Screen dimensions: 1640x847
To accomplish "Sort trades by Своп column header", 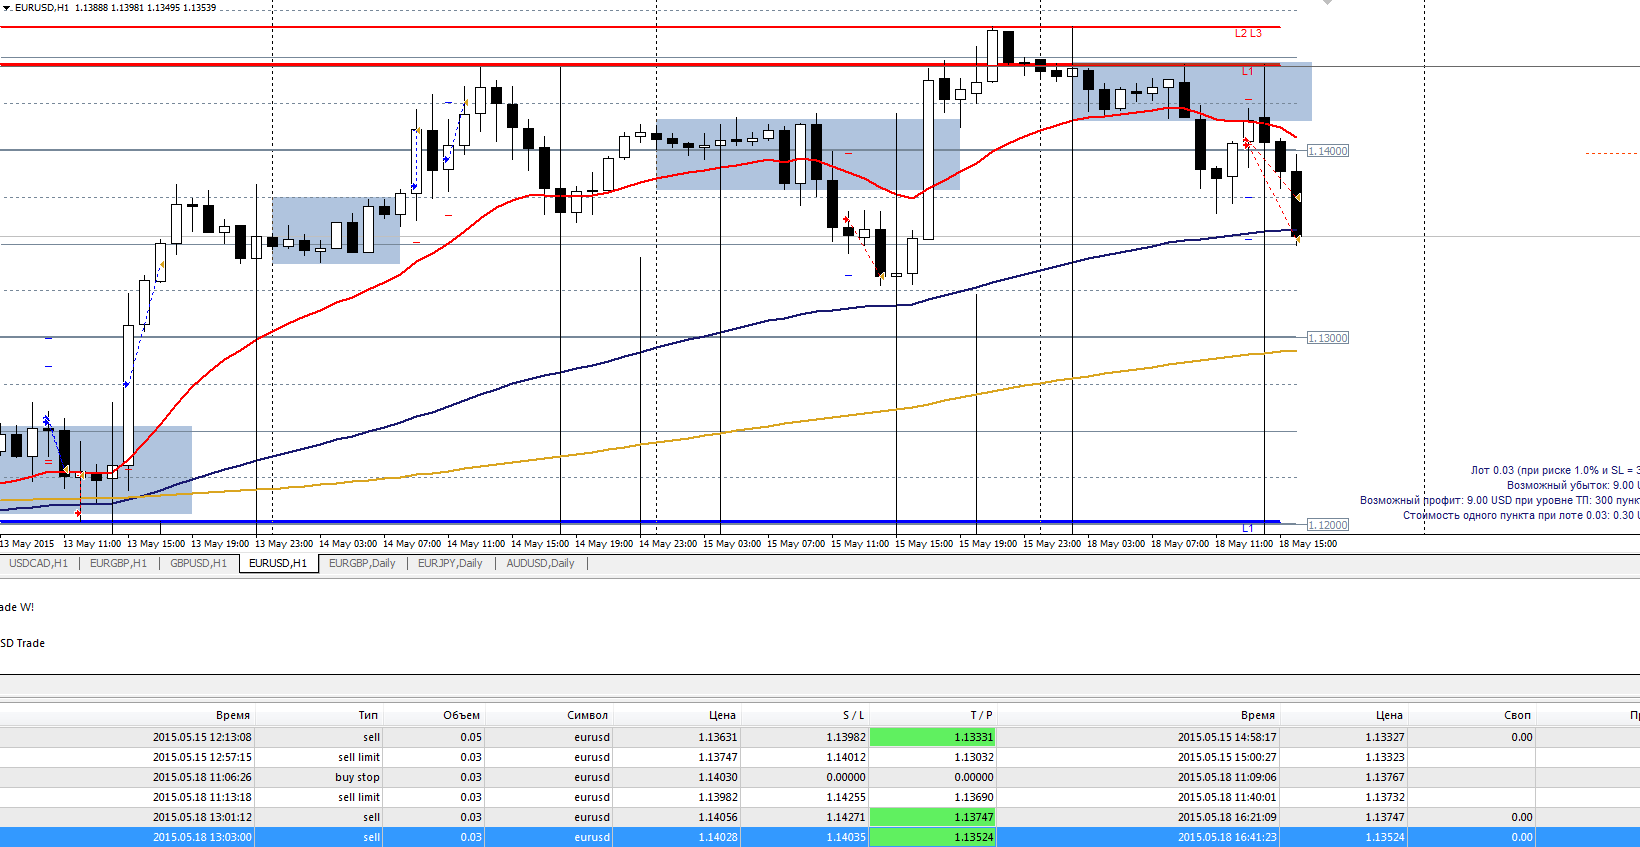I will (x=1518, y=715).
